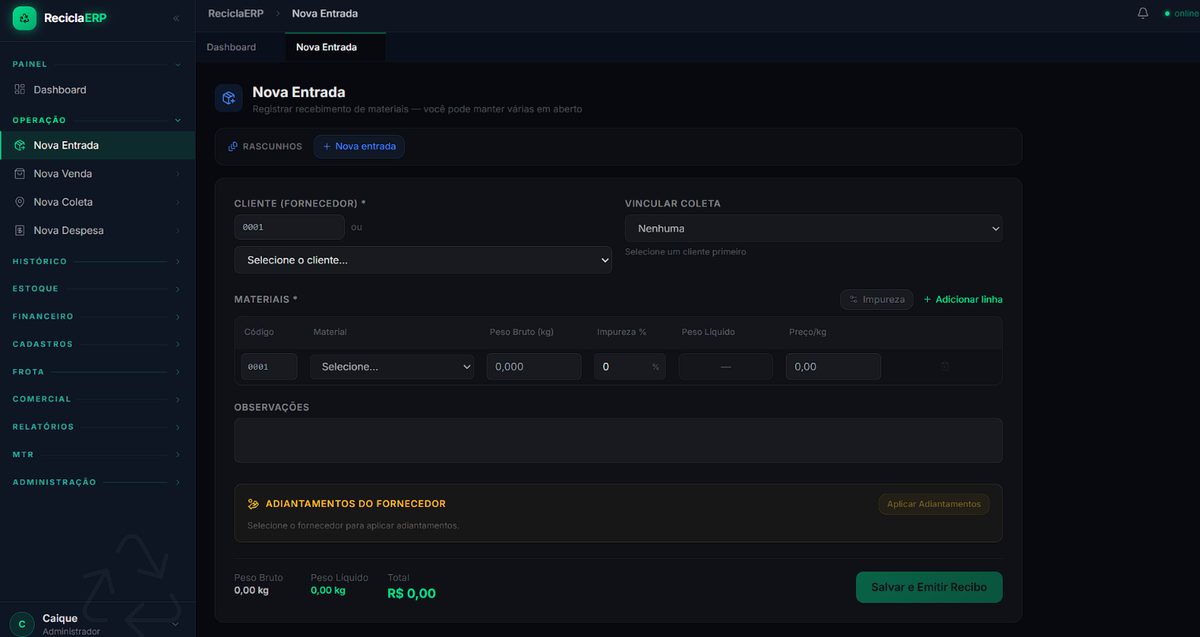Open the Selecione o cliente dropdown
The image size is (1200, 637).
coord(423,260)
